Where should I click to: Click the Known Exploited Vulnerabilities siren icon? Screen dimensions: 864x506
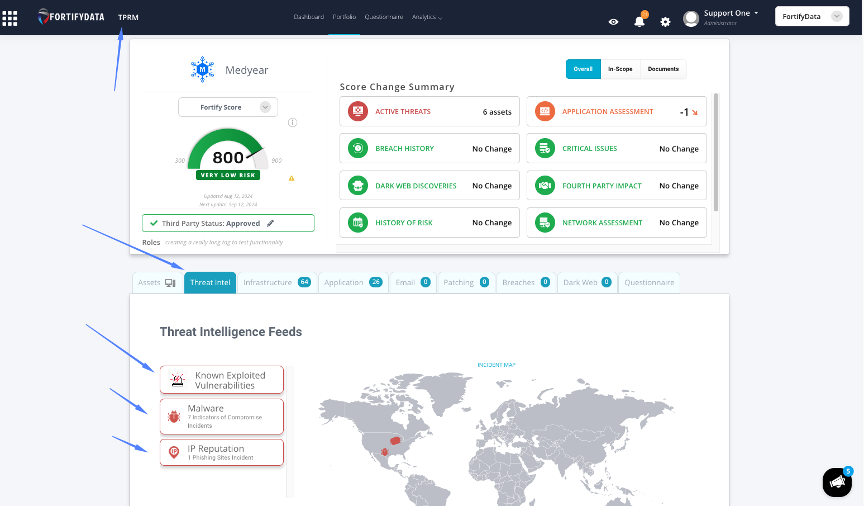[x=177, y=380]
